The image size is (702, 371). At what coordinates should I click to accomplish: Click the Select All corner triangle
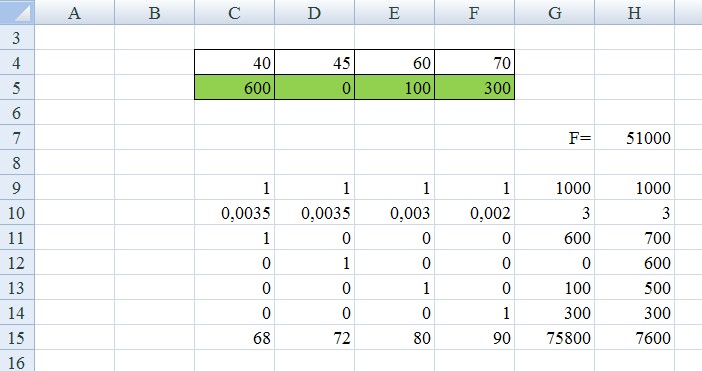(17, 12)
